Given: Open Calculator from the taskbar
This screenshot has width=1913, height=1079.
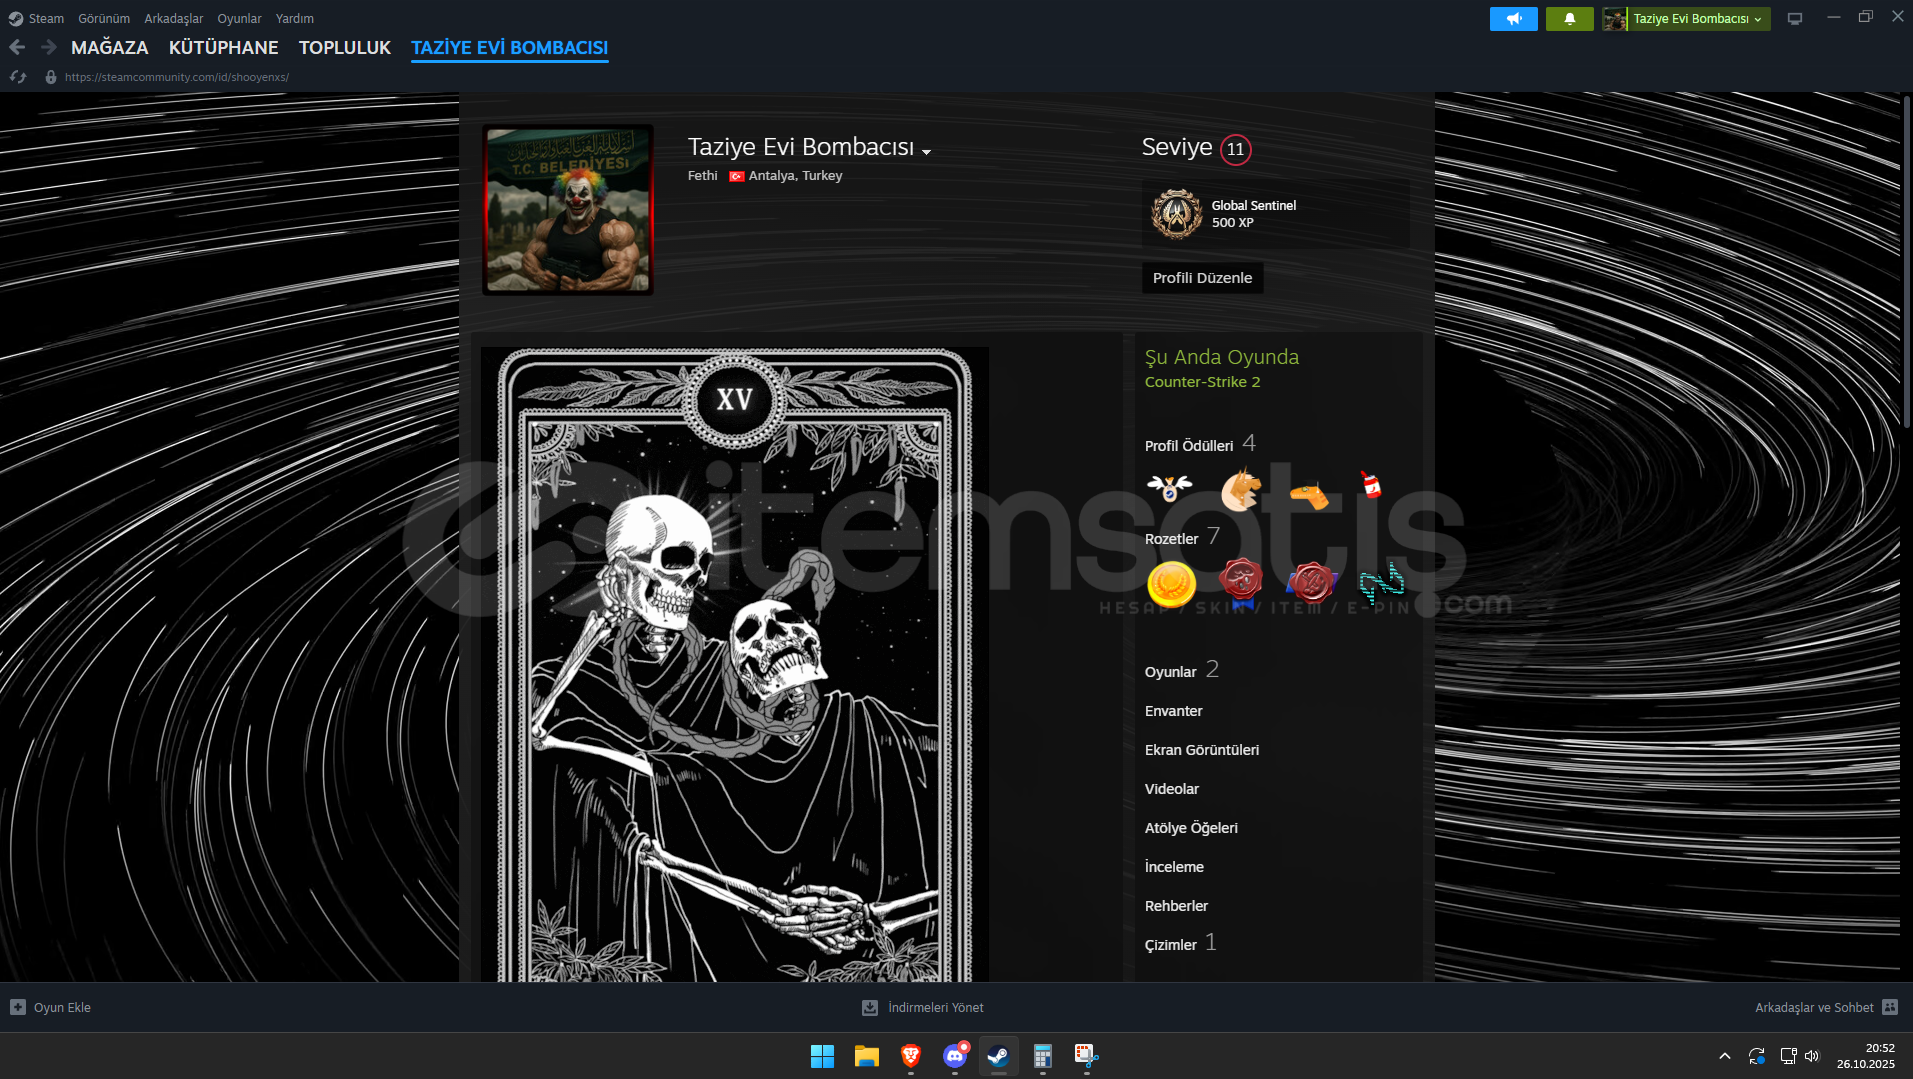Looking at the screenshot, I should click(1043, 1056).
